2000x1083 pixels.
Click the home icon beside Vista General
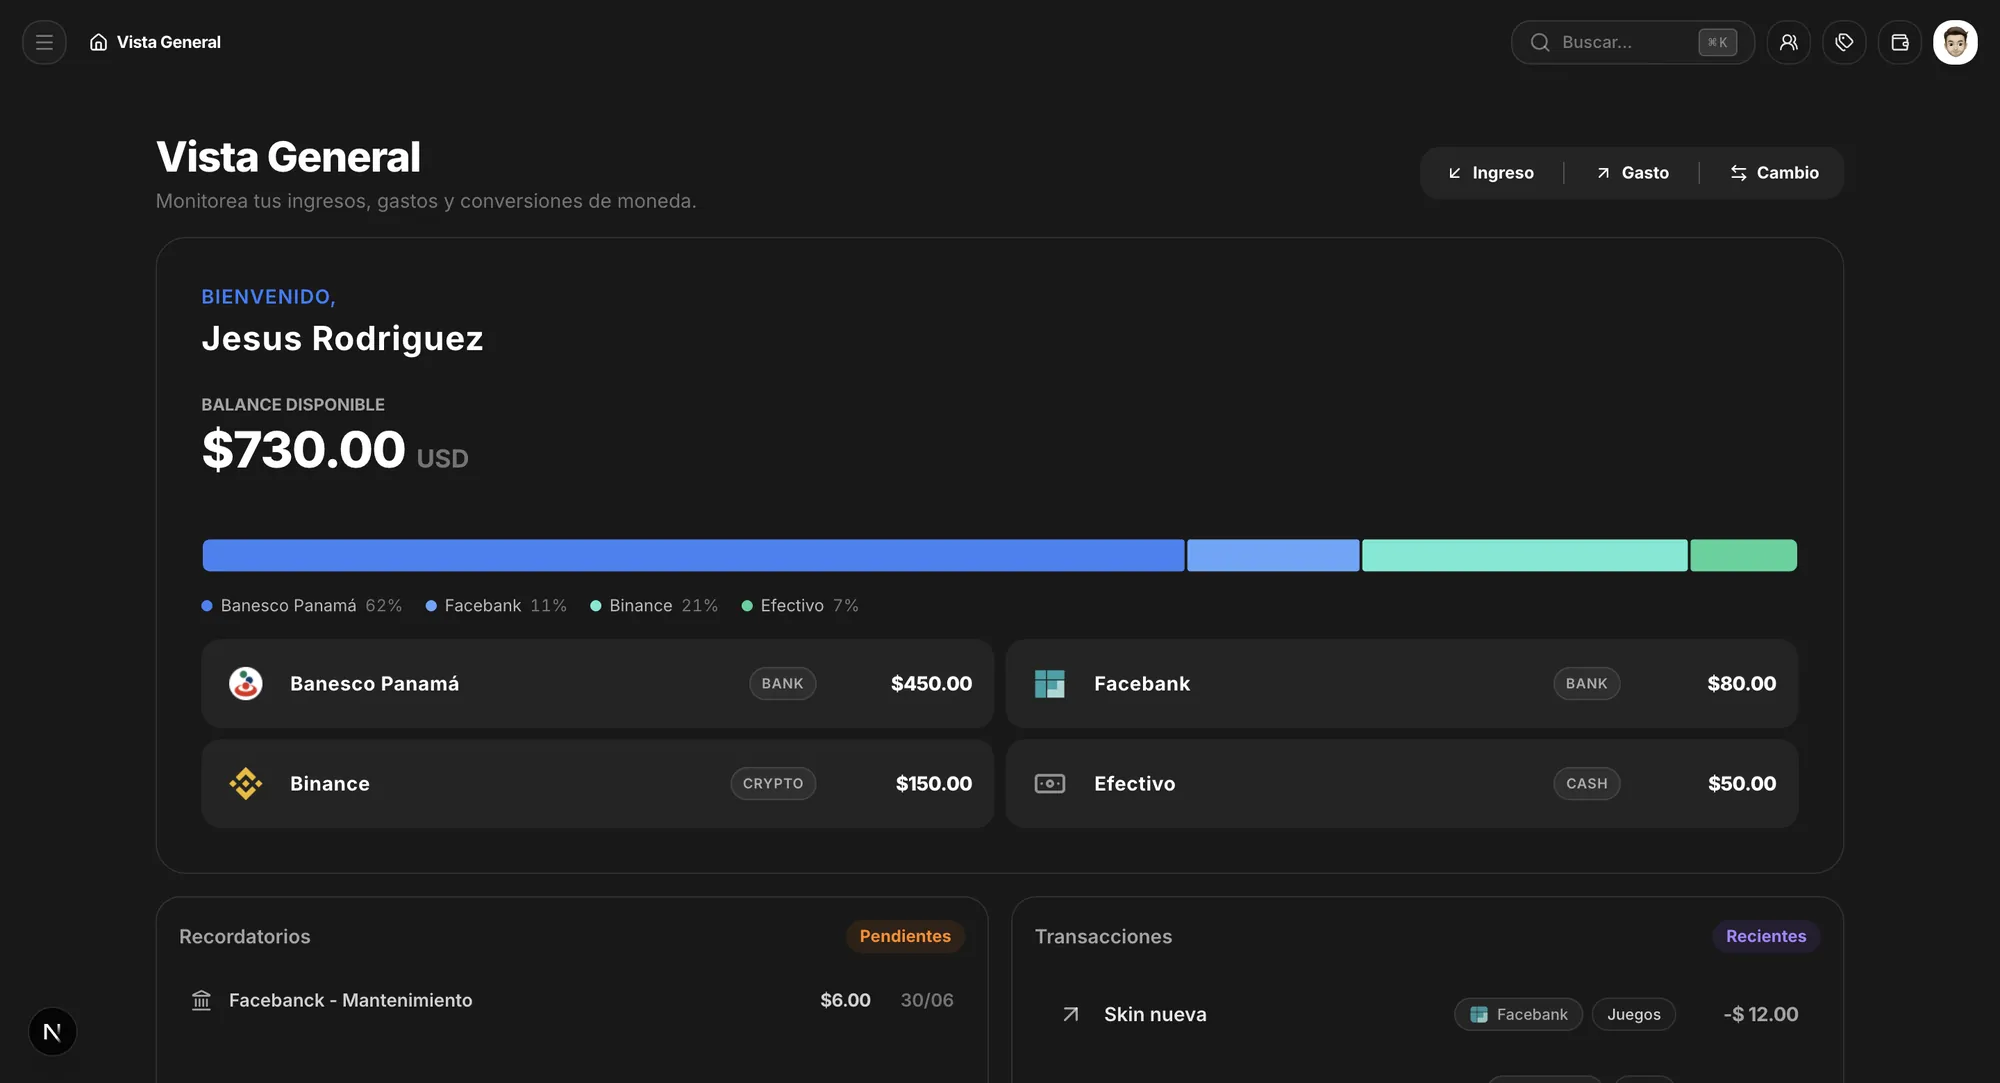pyautogui.click(x=98, y=42)
